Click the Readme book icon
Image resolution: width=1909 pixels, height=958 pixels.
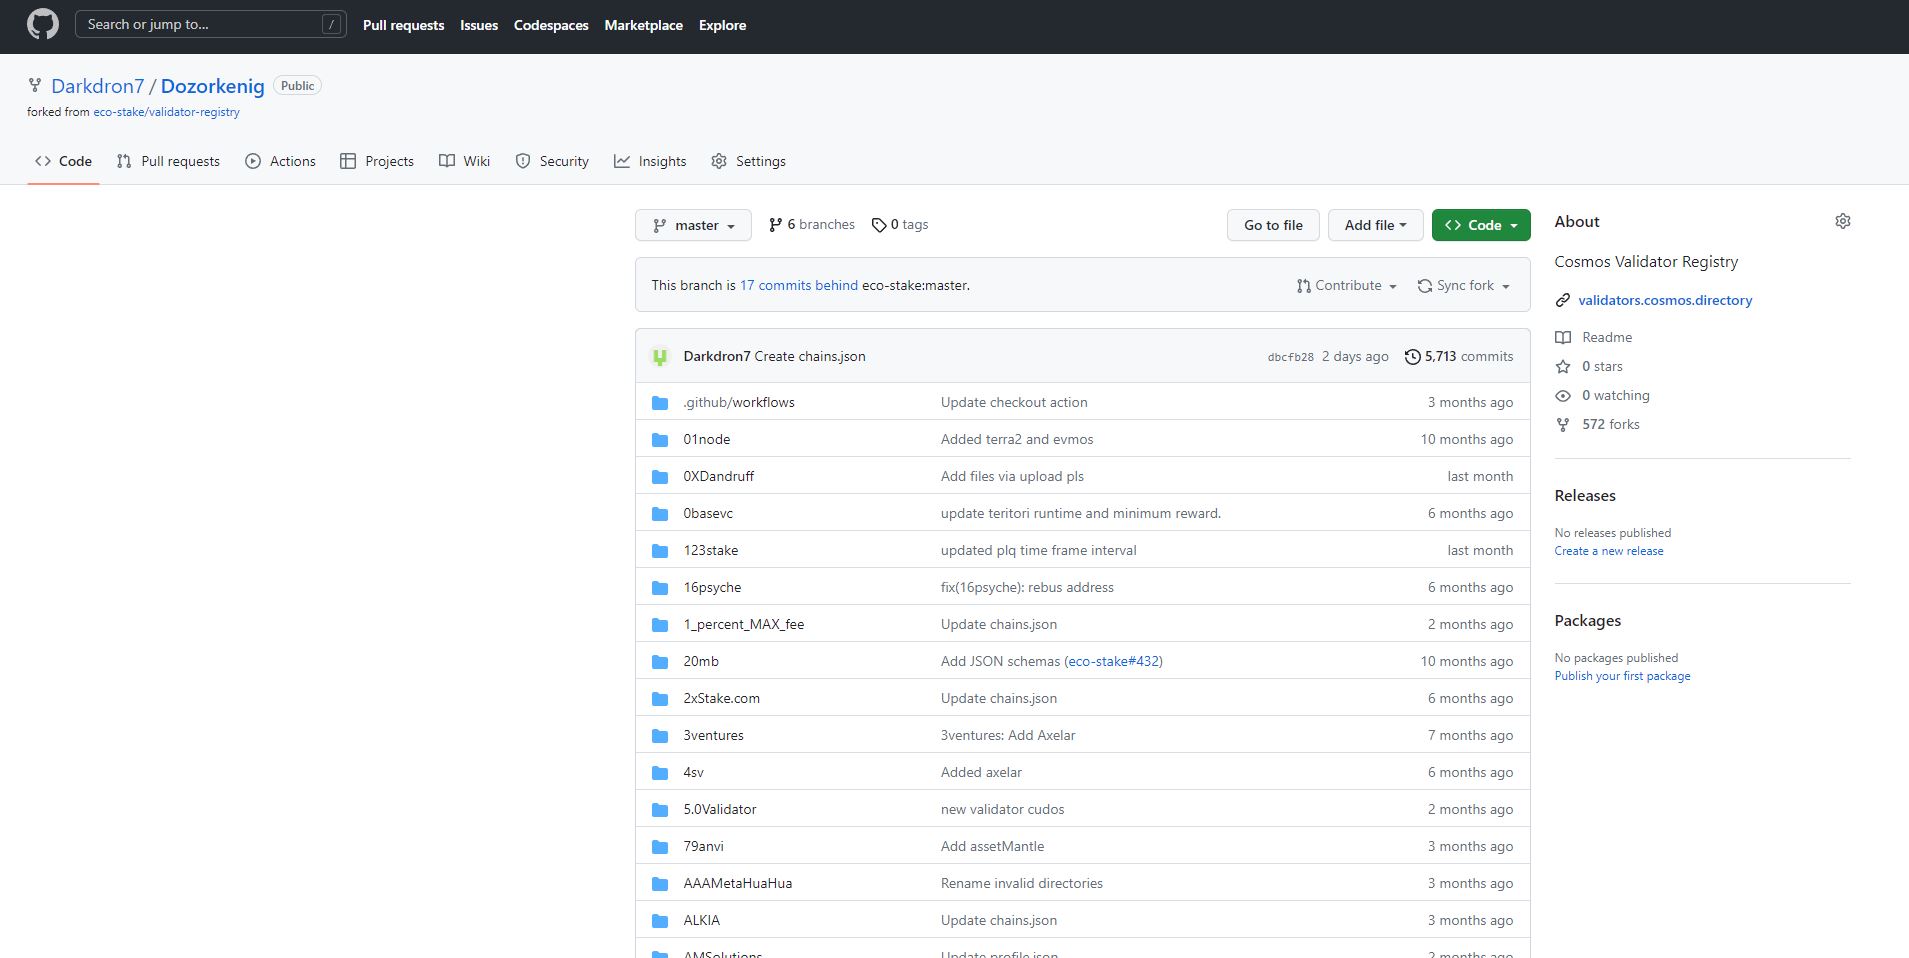(x=1563, y=337)
